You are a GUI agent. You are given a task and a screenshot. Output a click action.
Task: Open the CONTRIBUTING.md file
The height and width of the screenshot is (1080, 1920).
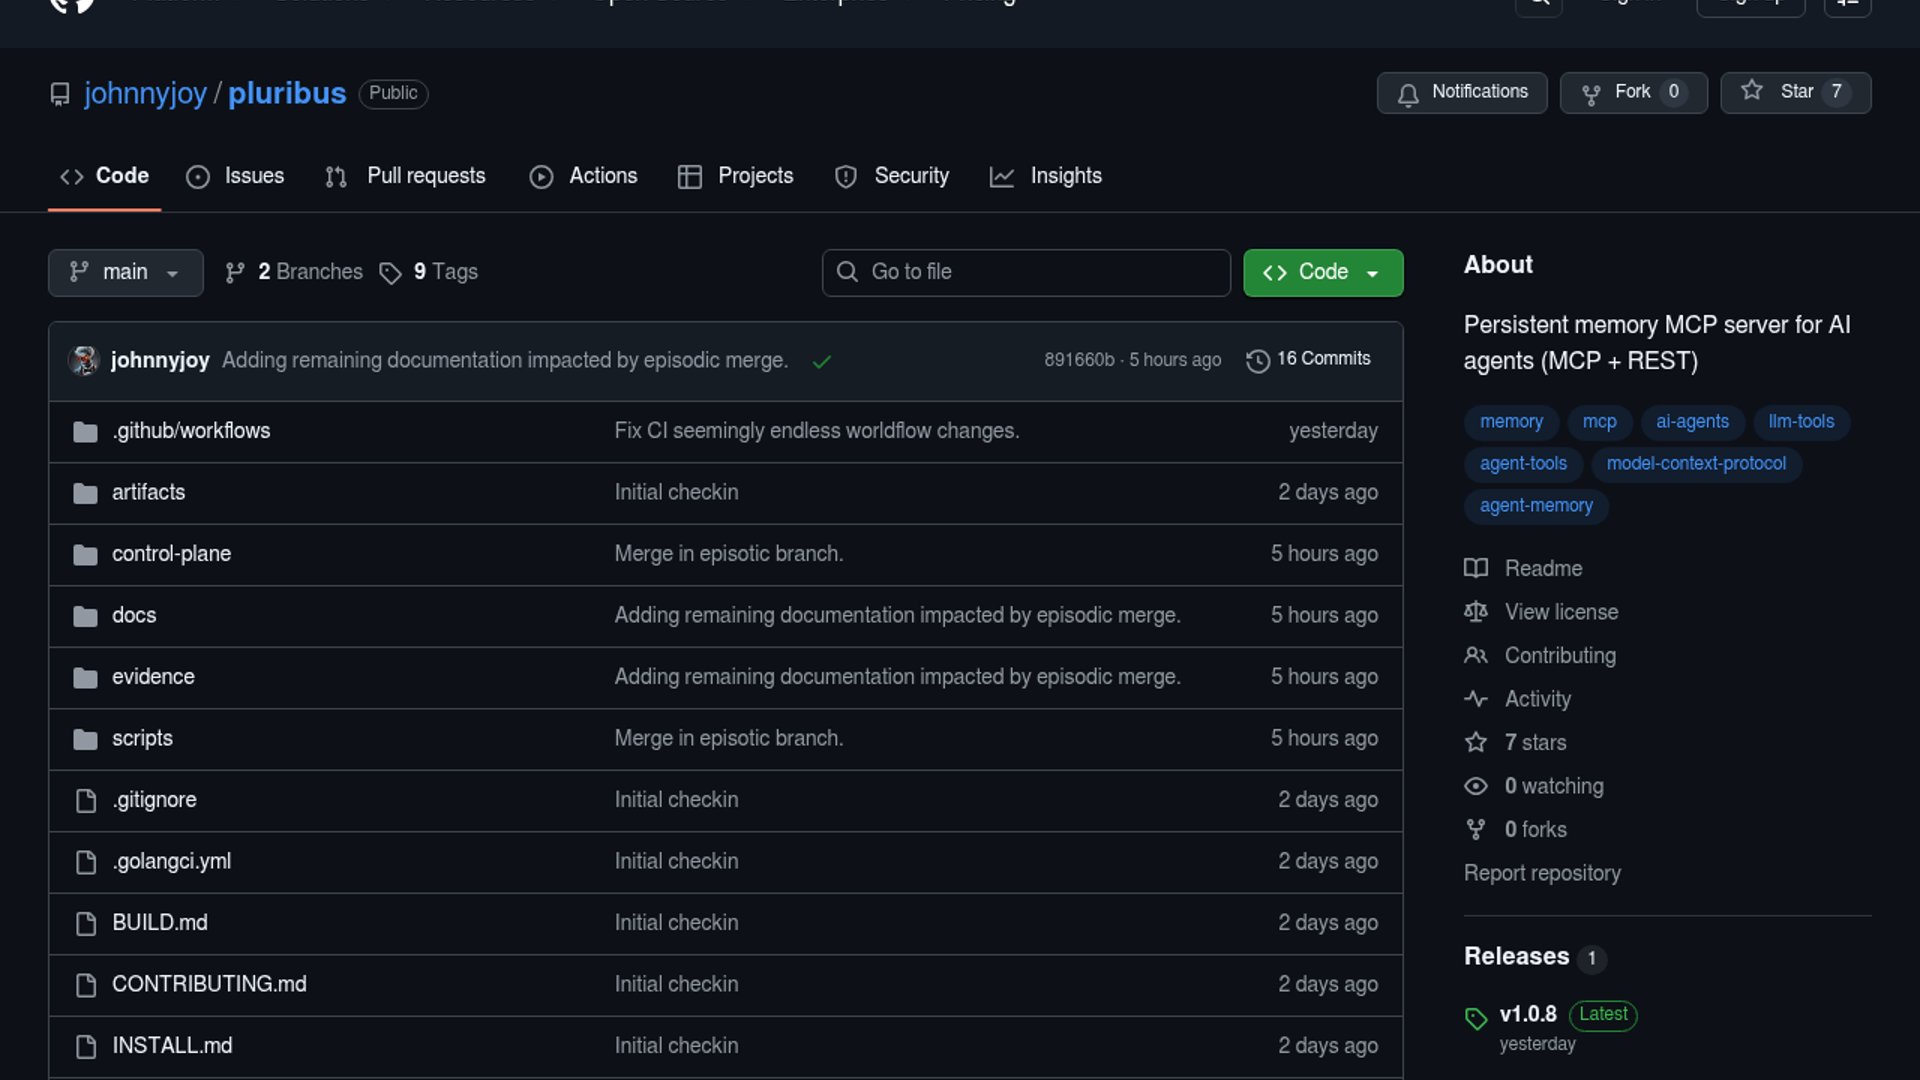tap(209, 984)
